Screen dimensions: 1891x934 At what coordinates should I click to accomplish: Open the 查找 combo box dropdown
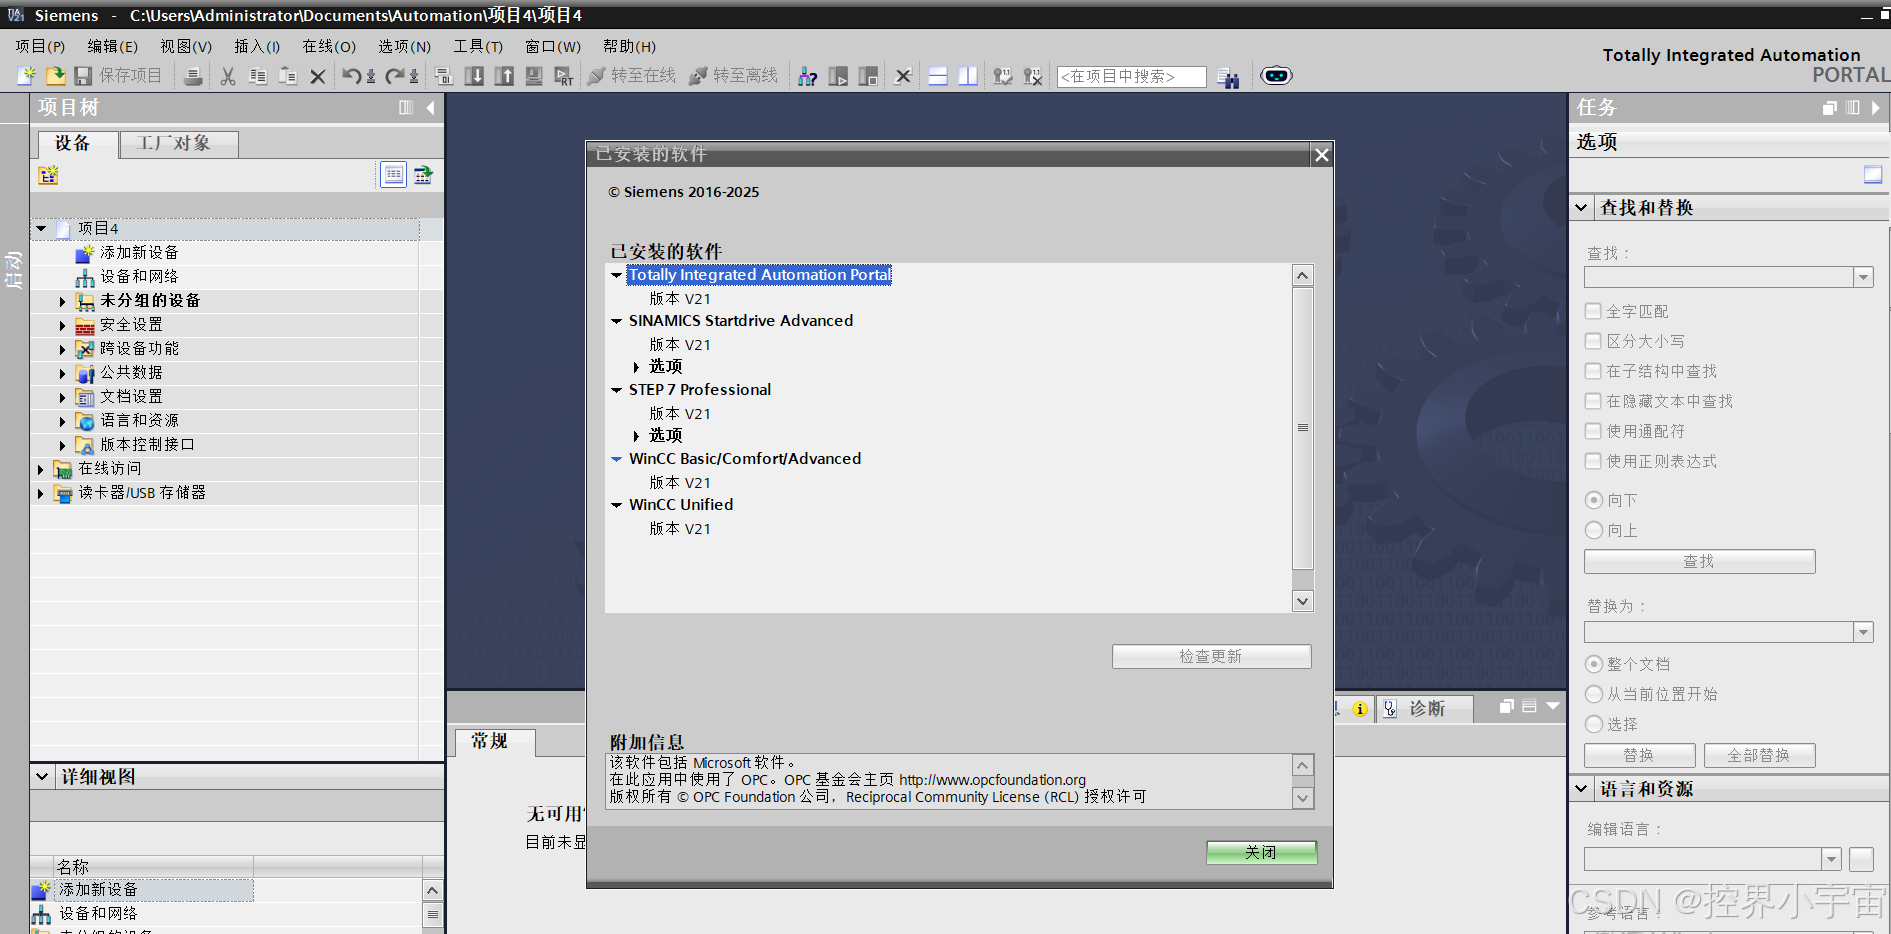[1863, 278]
